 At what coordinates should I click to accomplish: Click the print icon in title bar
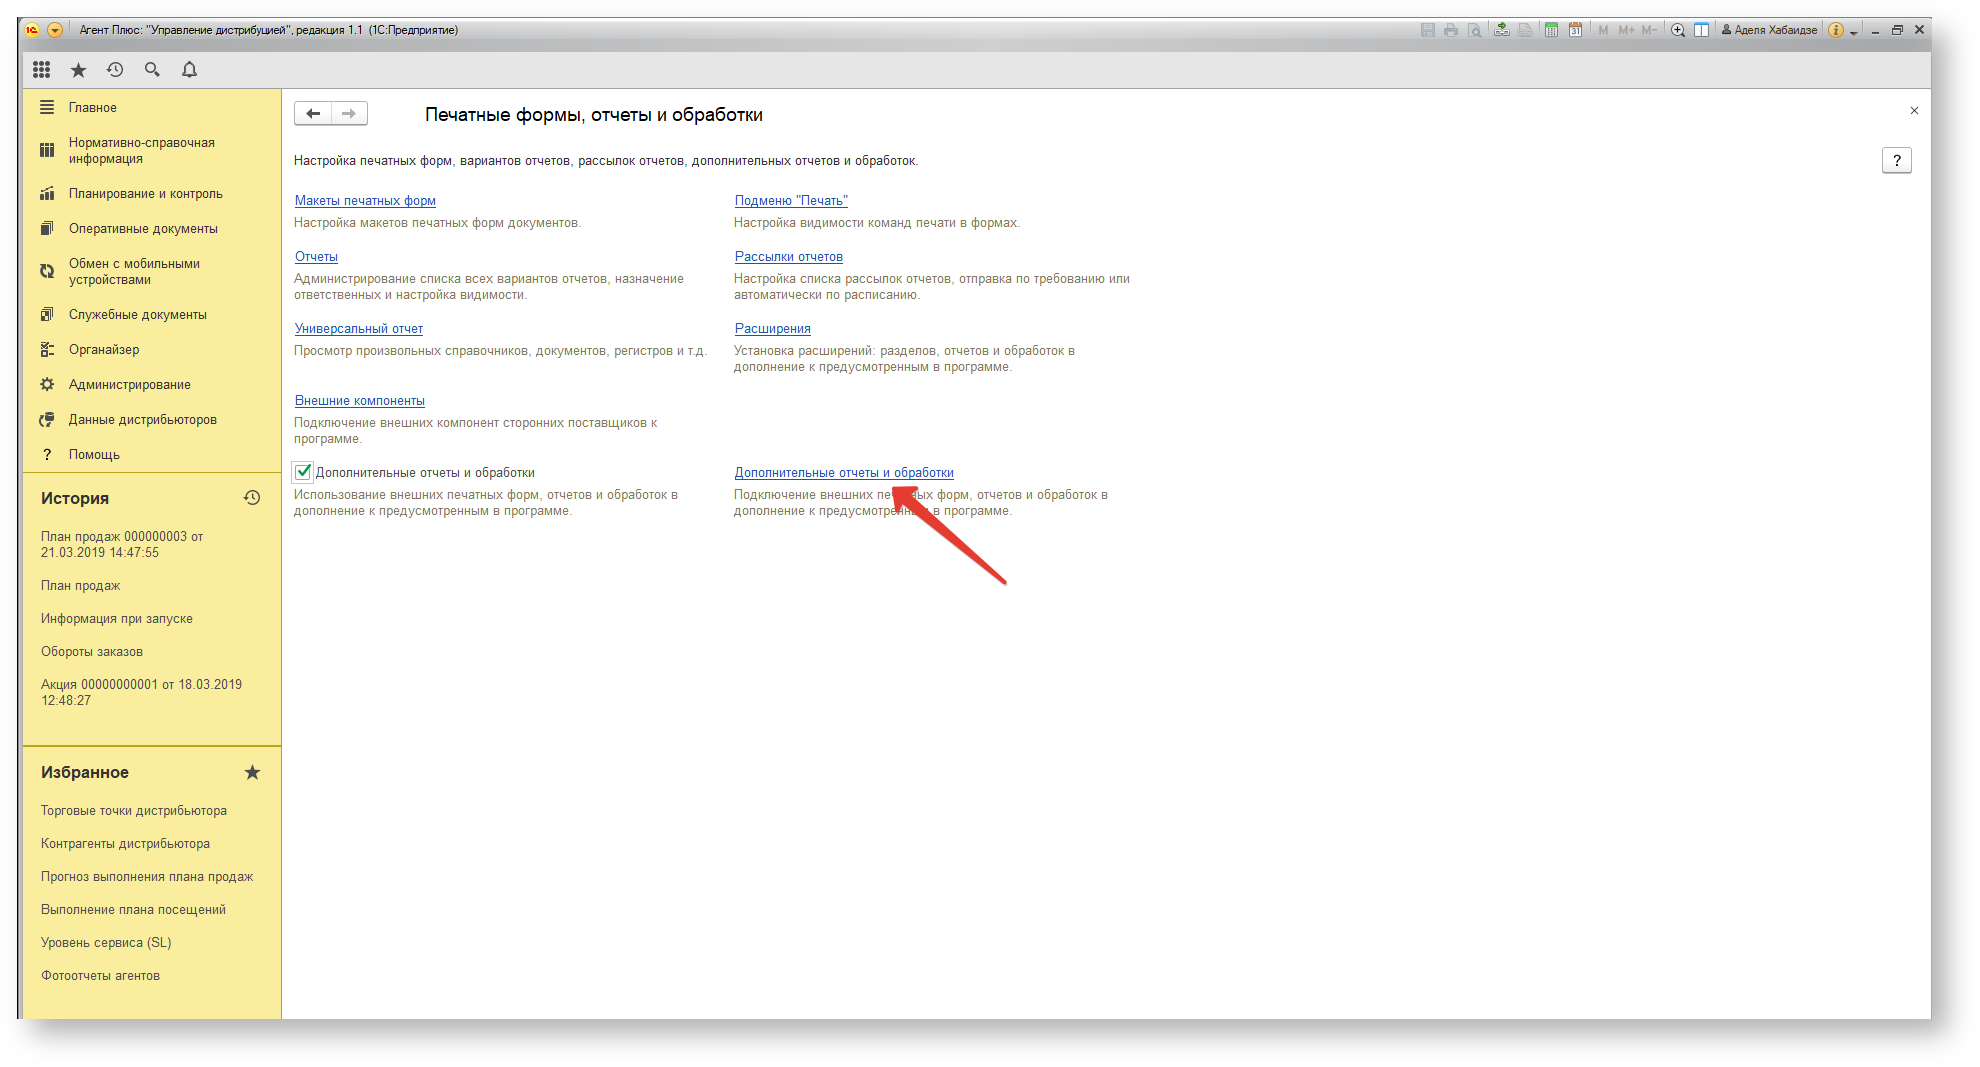tap(1451, 30)
